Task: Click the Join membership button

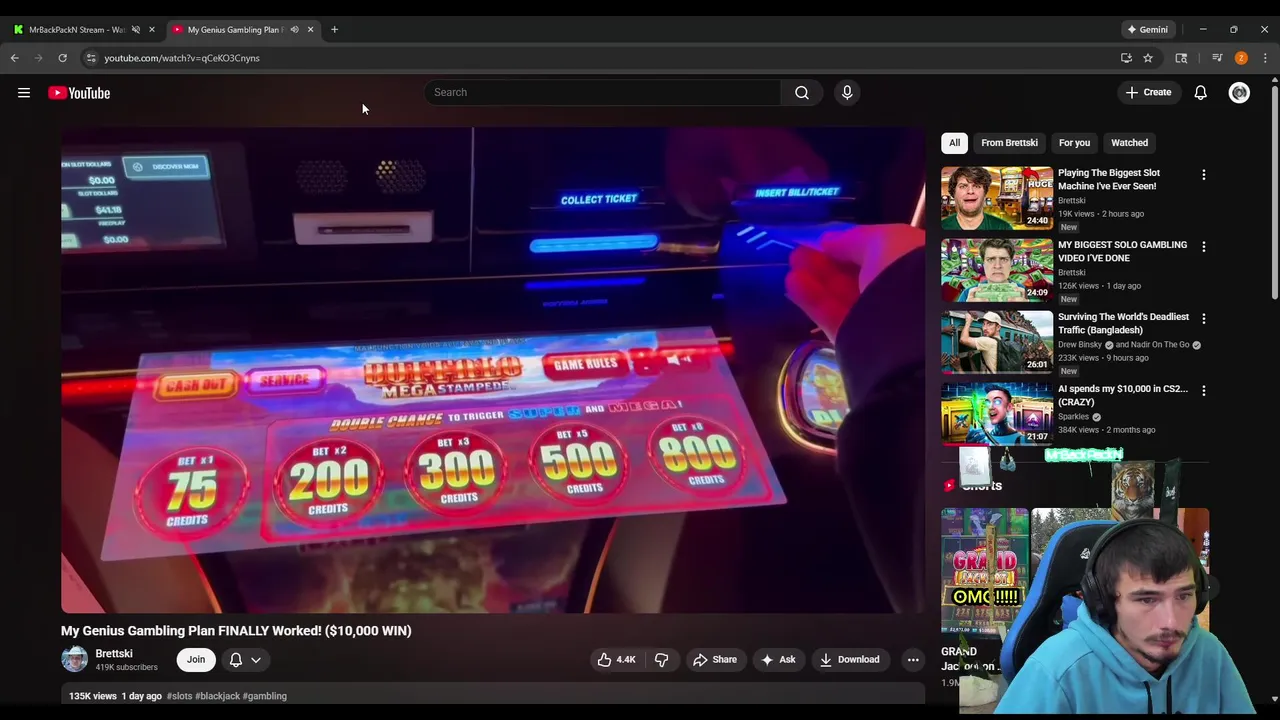Action: (x=196, y=659)
